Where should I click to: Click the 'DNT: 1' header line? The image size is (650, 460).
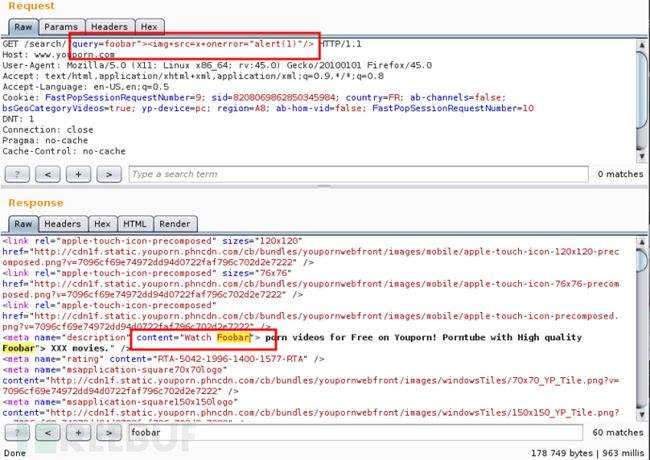[x=18, y=119]
